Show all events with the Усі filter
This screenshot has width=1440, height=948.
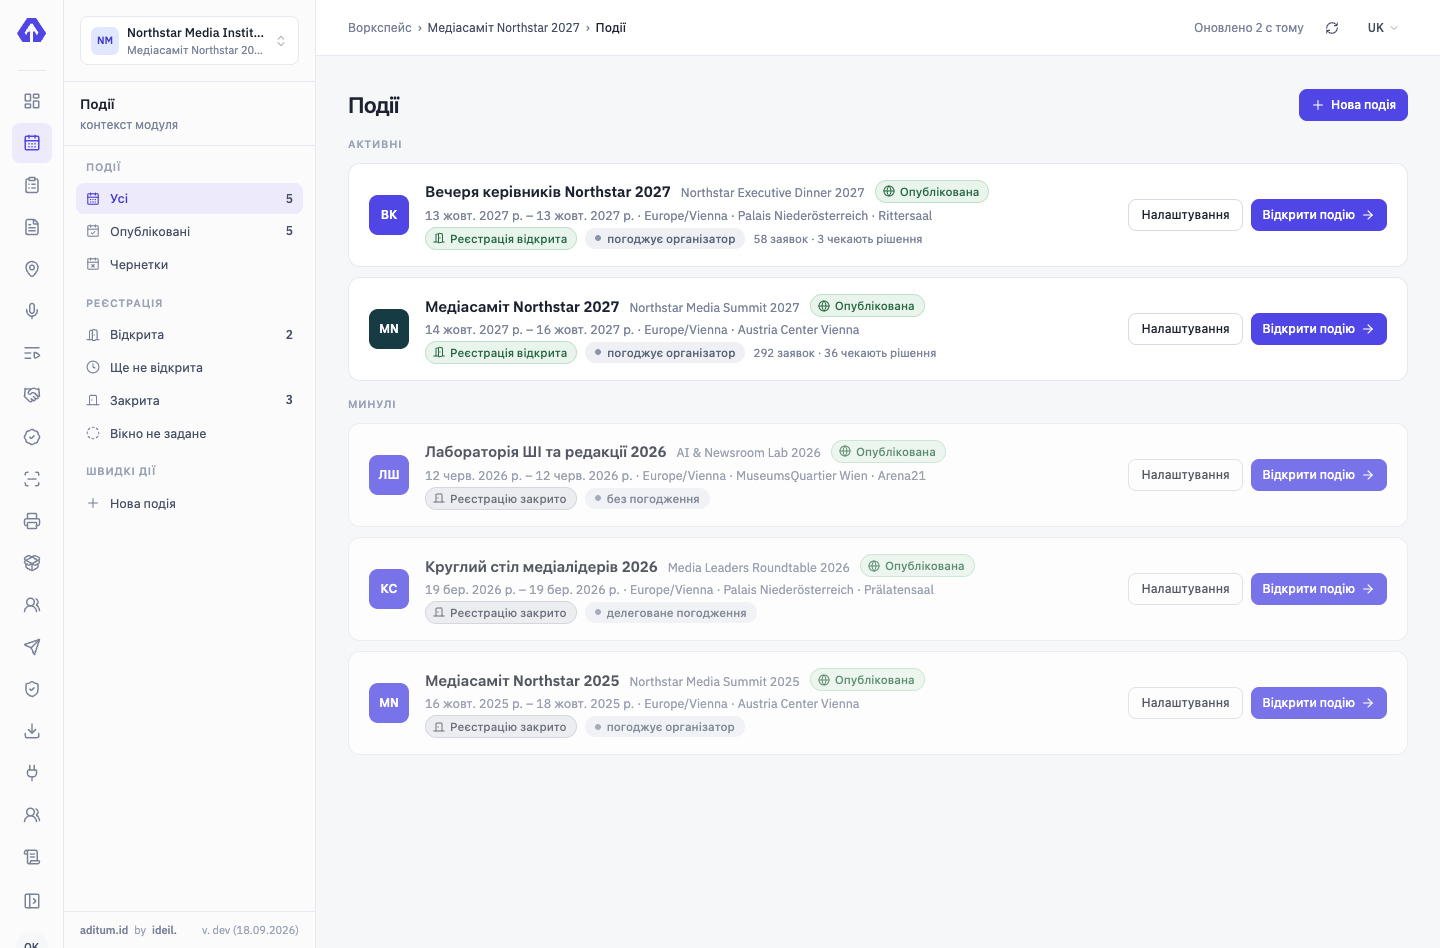click(x=189, y=198)
